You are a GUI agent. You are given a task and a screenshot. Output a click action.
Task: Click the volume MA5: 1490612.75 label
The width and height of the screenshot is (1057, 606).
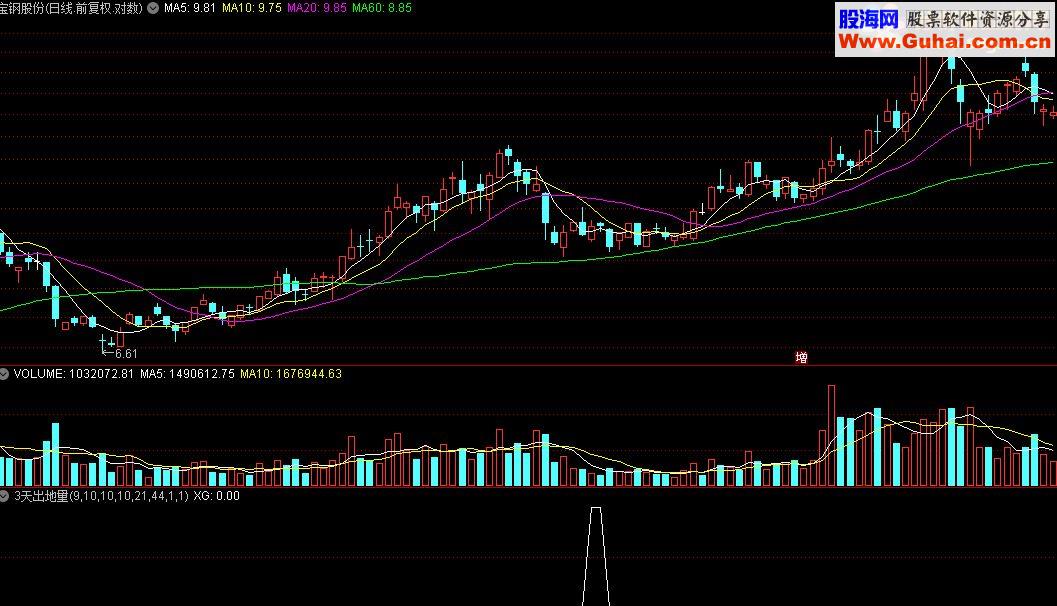pos(187,373)
